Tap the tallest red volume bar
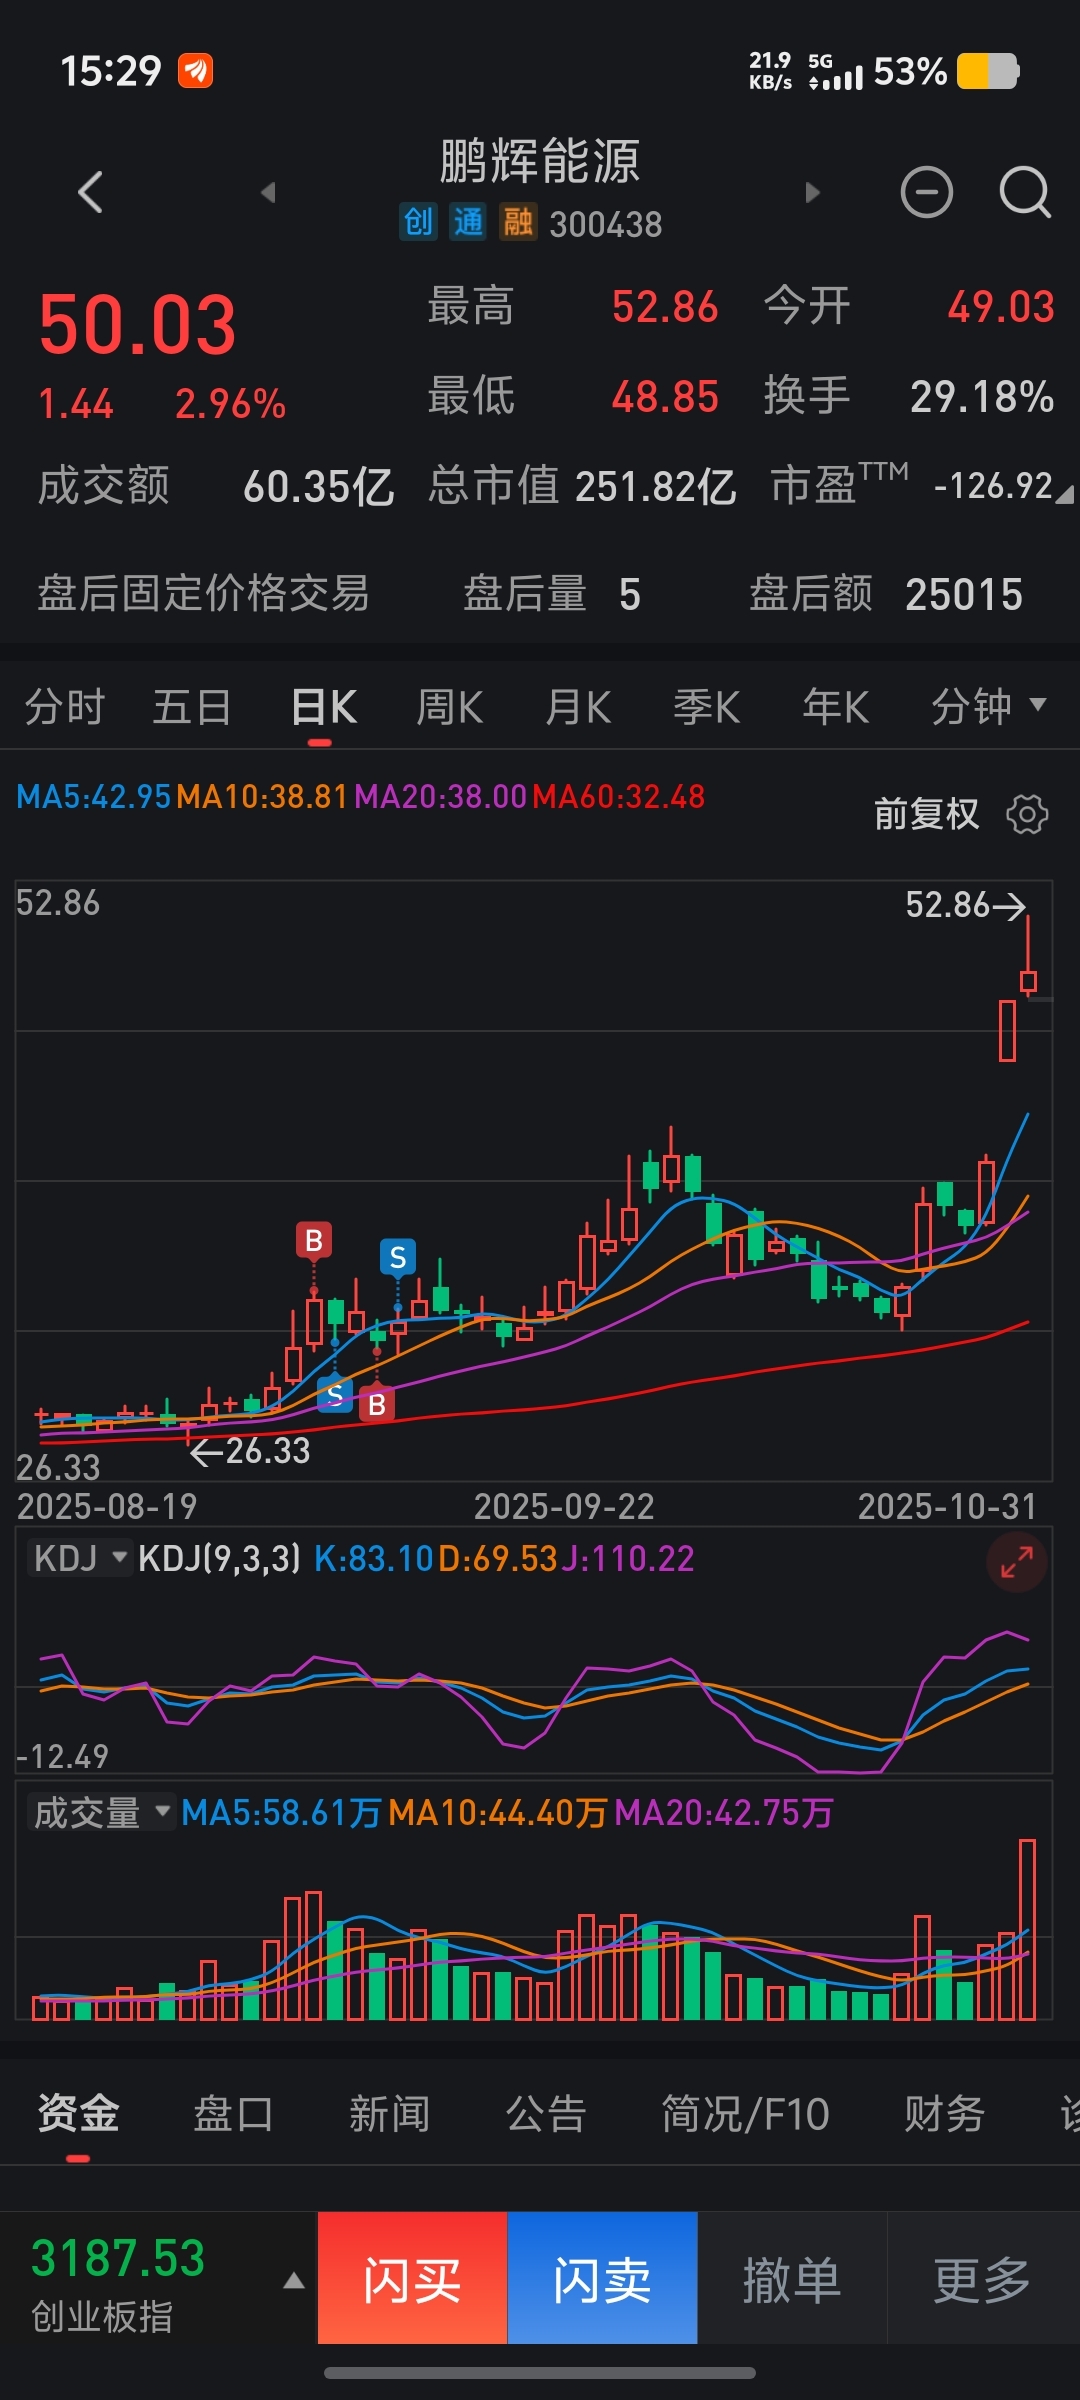Image resolution: width=1080 pixels, height=2400 pixels. 1027,1929
